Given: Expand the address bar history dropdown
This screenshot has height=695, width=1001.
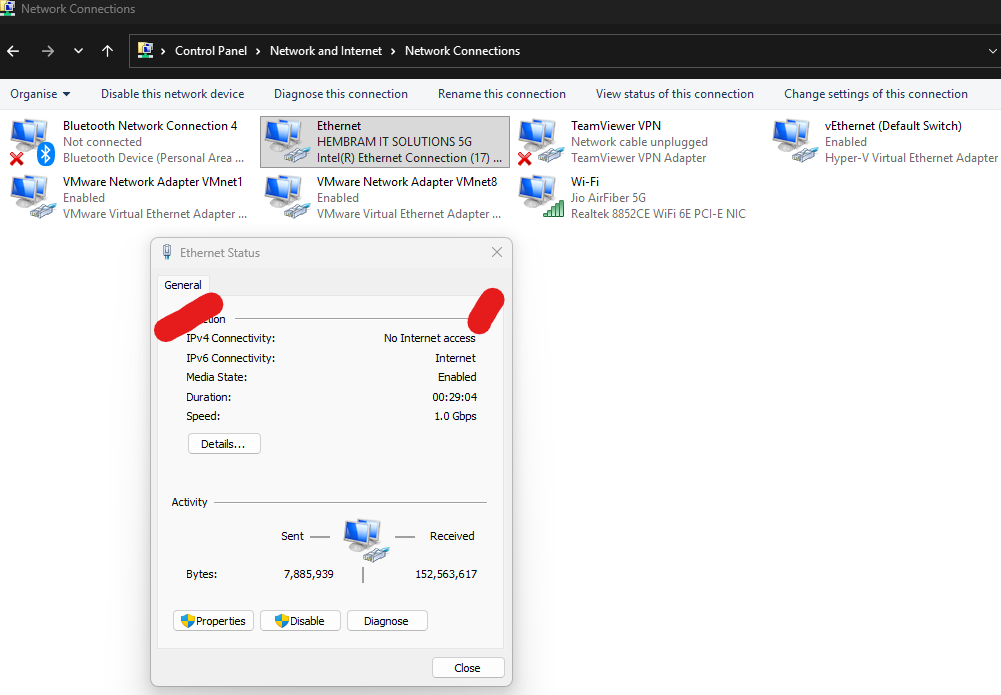Looking at the screenshot, I should [992, 51].
